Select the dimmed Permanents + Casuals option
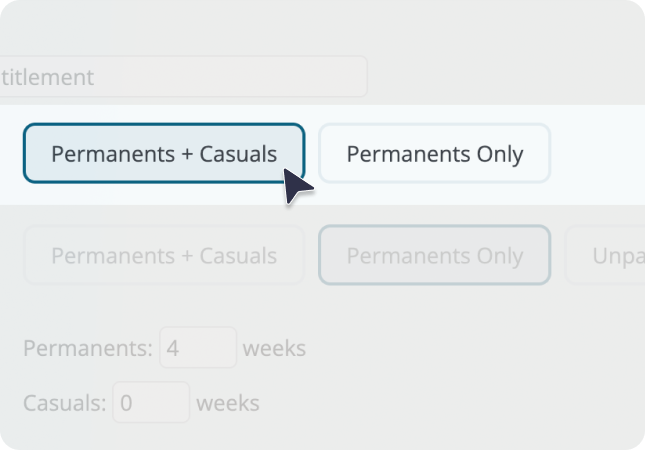This screenshot has width=645, height=450. (164, 255)
